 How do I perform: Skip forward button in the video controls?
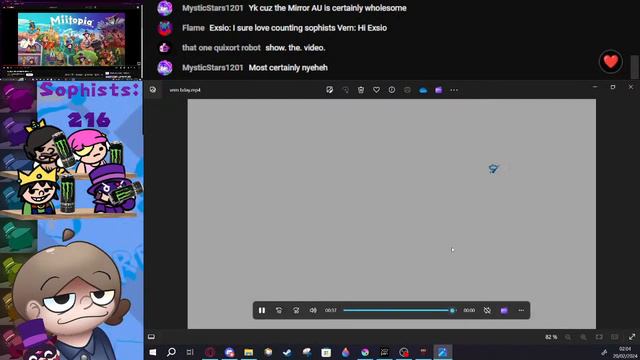pyautogui.click(x=296, y=311)
